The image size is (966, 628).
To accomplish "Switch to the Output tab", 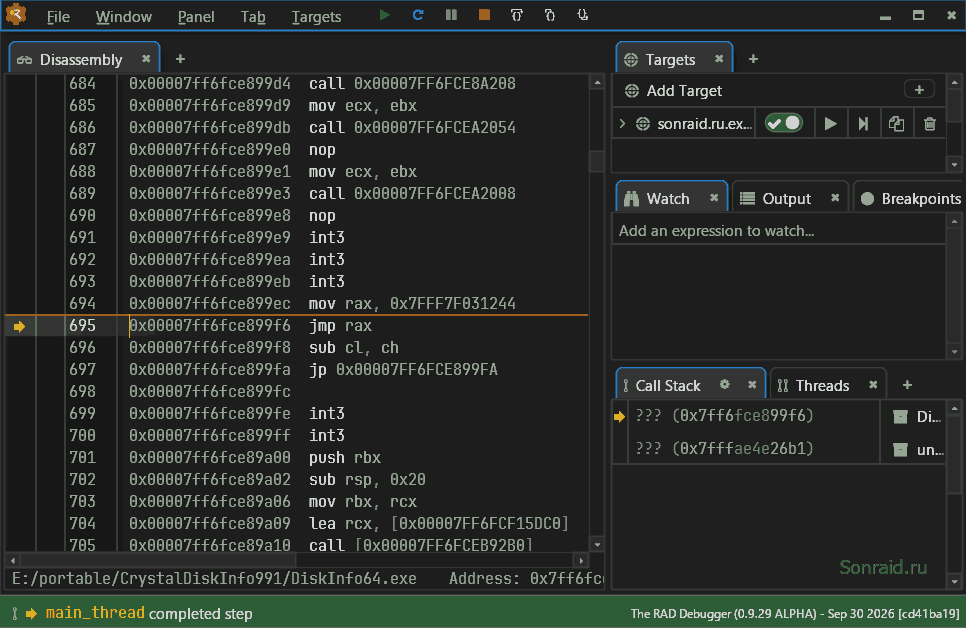I will click(x=790, y=198).
